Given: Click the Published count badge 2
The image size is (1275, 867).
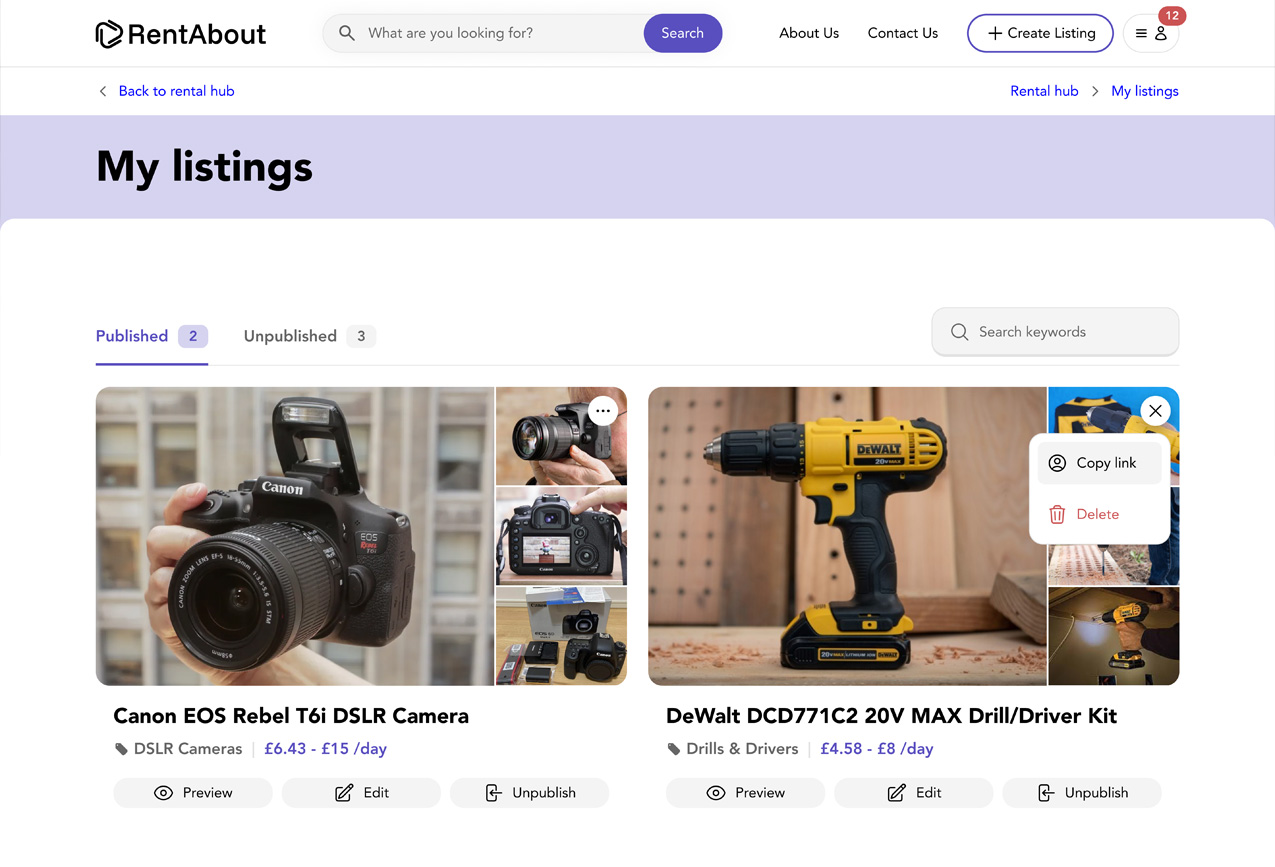Looking at the screenshot, I should [193, 336].
